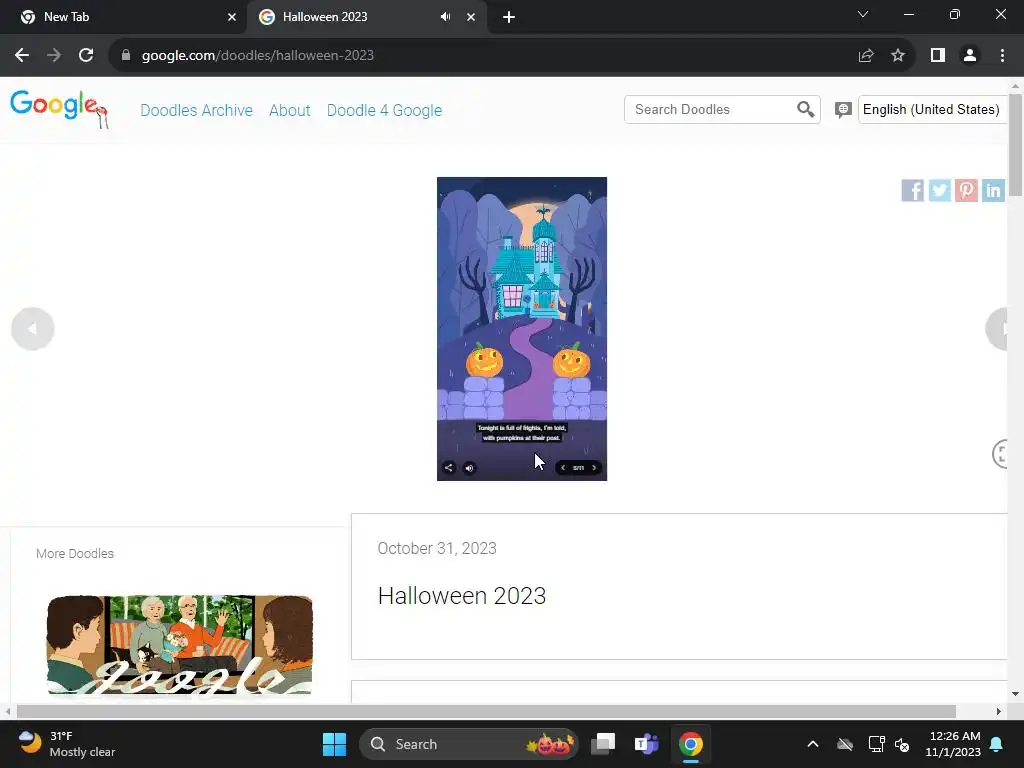Go to previous slide in doodle
Viewport: 1024px width, 768px height.
563,468
